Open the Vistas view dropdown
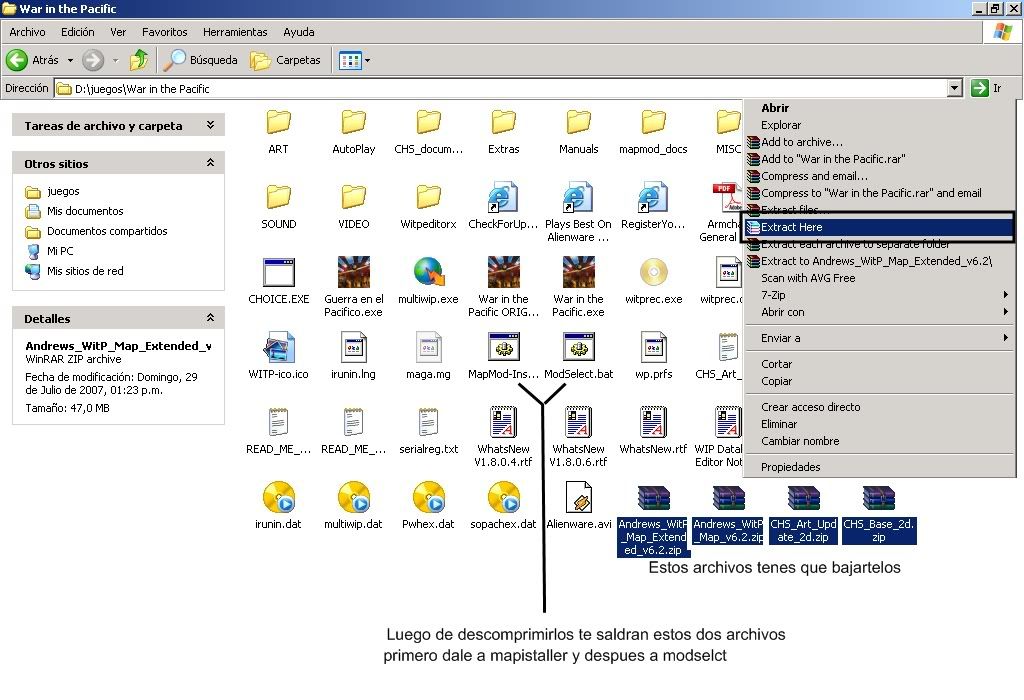Viewport: 1024px width, 700px height. point(367,60)
